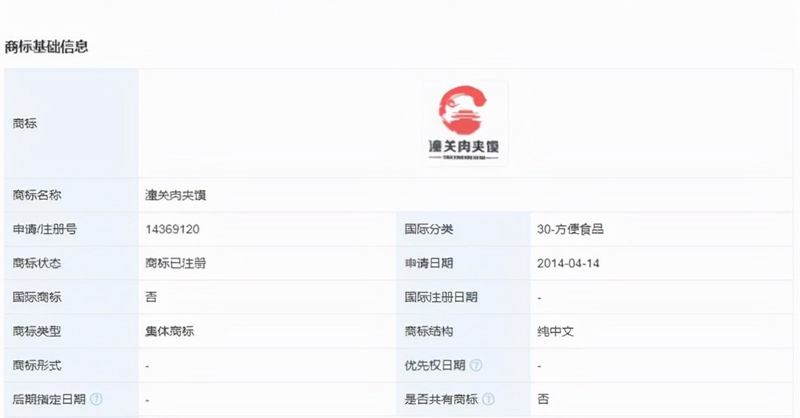The image size is (800, 418).
Task: Select the 申请/注册号 field label
Action: pyautogui.click(x=45, y=229)
